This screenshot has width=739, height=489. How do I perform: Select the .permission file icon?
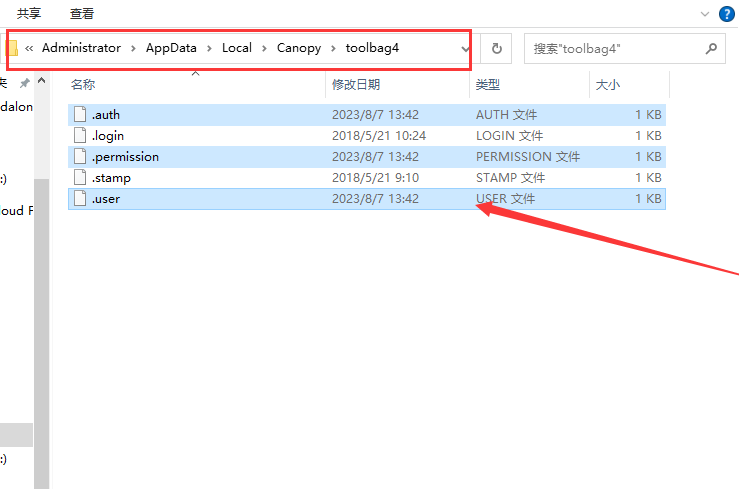coord(80,156)
